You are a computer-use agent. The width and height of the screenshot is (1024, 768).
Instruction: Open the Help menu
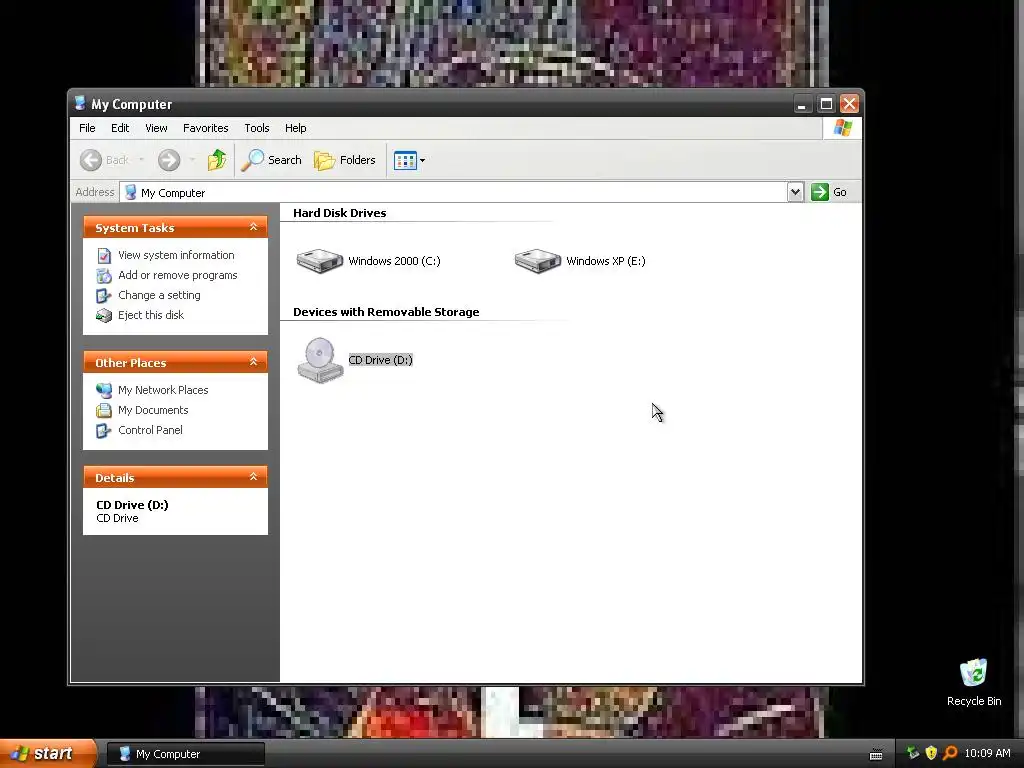pyautogui.click(x=295, y=128)
